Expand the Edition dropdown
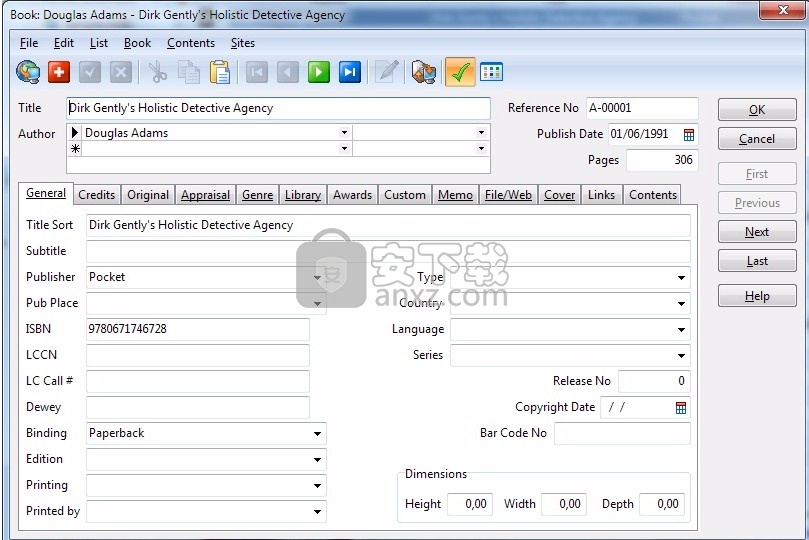 (x=318, y=460)
